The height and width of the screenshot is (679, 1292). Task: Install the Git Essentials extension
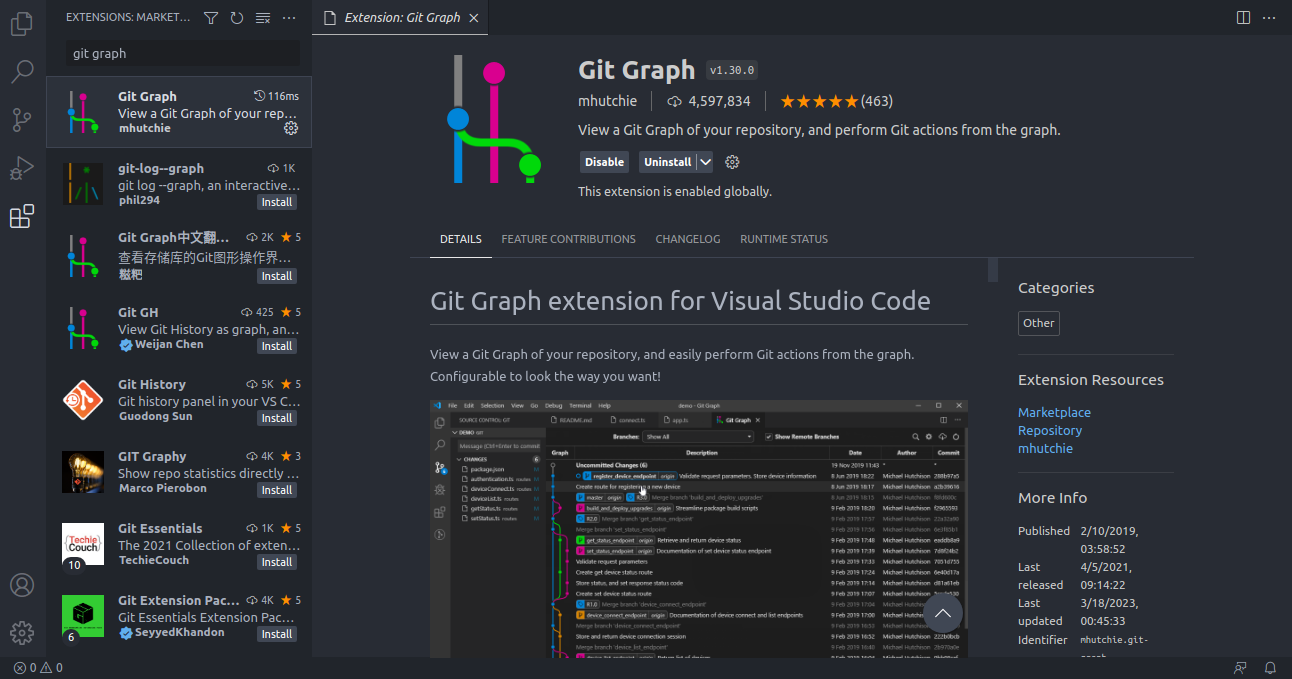click(277, 562)
